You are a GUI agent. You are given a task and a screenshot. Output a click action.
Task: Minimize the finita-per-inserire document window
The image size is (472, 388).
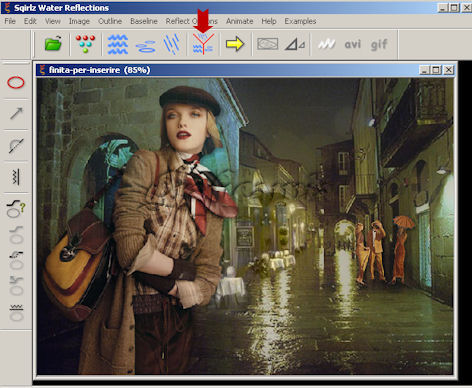click(424, 70)
